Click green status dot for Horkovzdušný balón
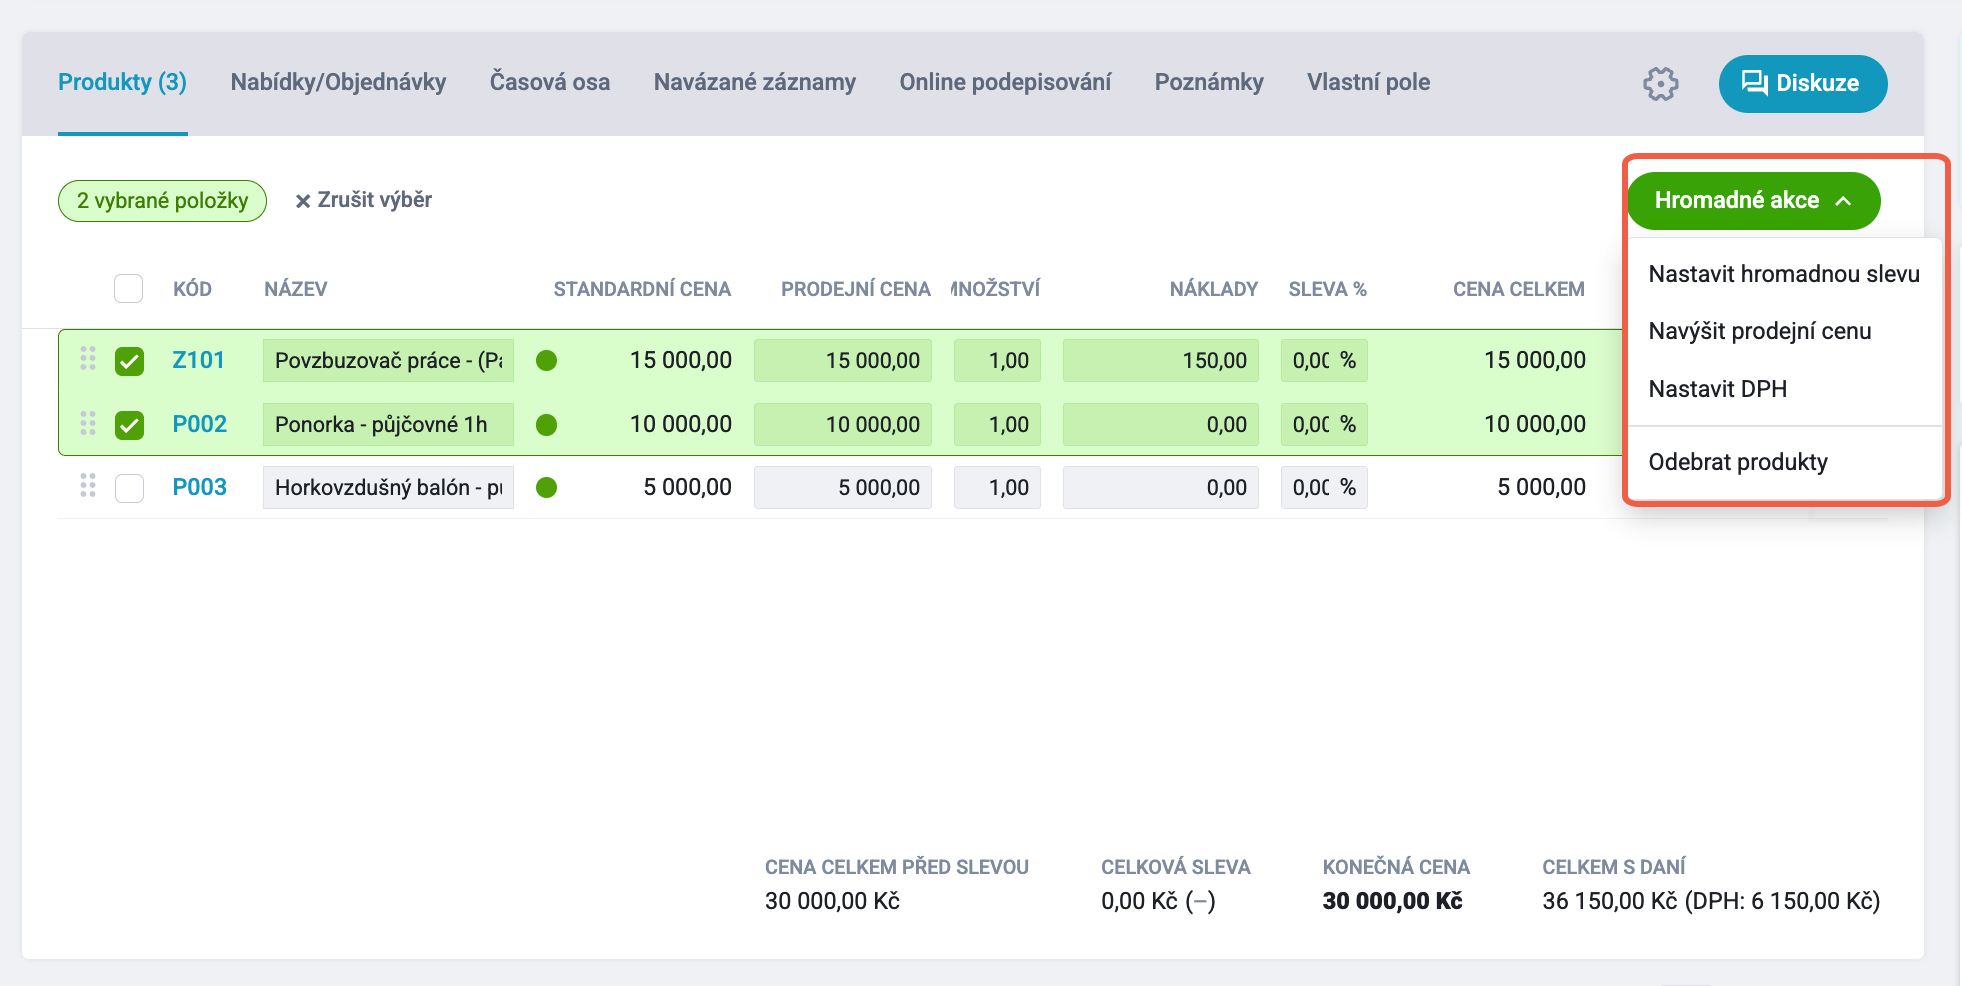 tap(546, 487)
